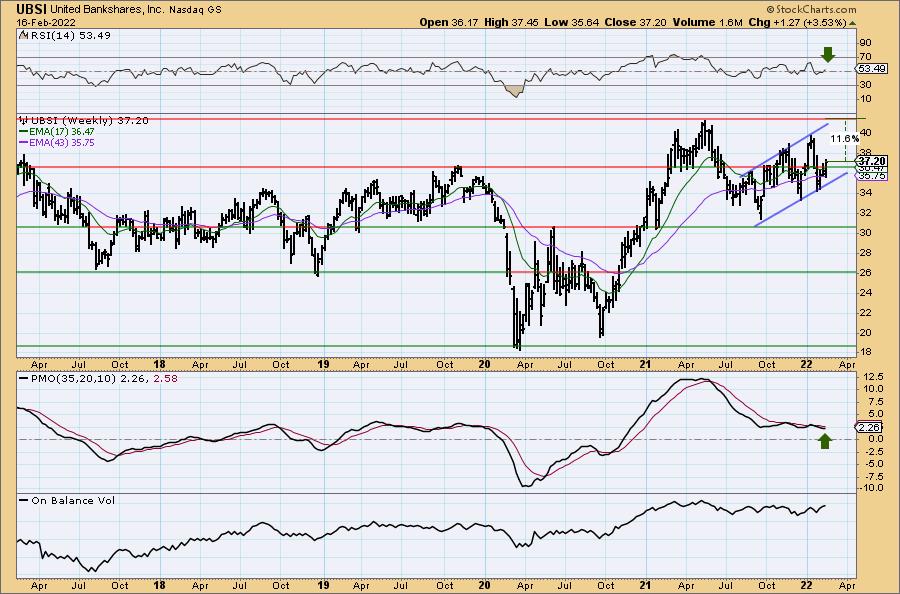Click the 'Low 35.64' value
900x594 pixels.
tap(572, 22)
